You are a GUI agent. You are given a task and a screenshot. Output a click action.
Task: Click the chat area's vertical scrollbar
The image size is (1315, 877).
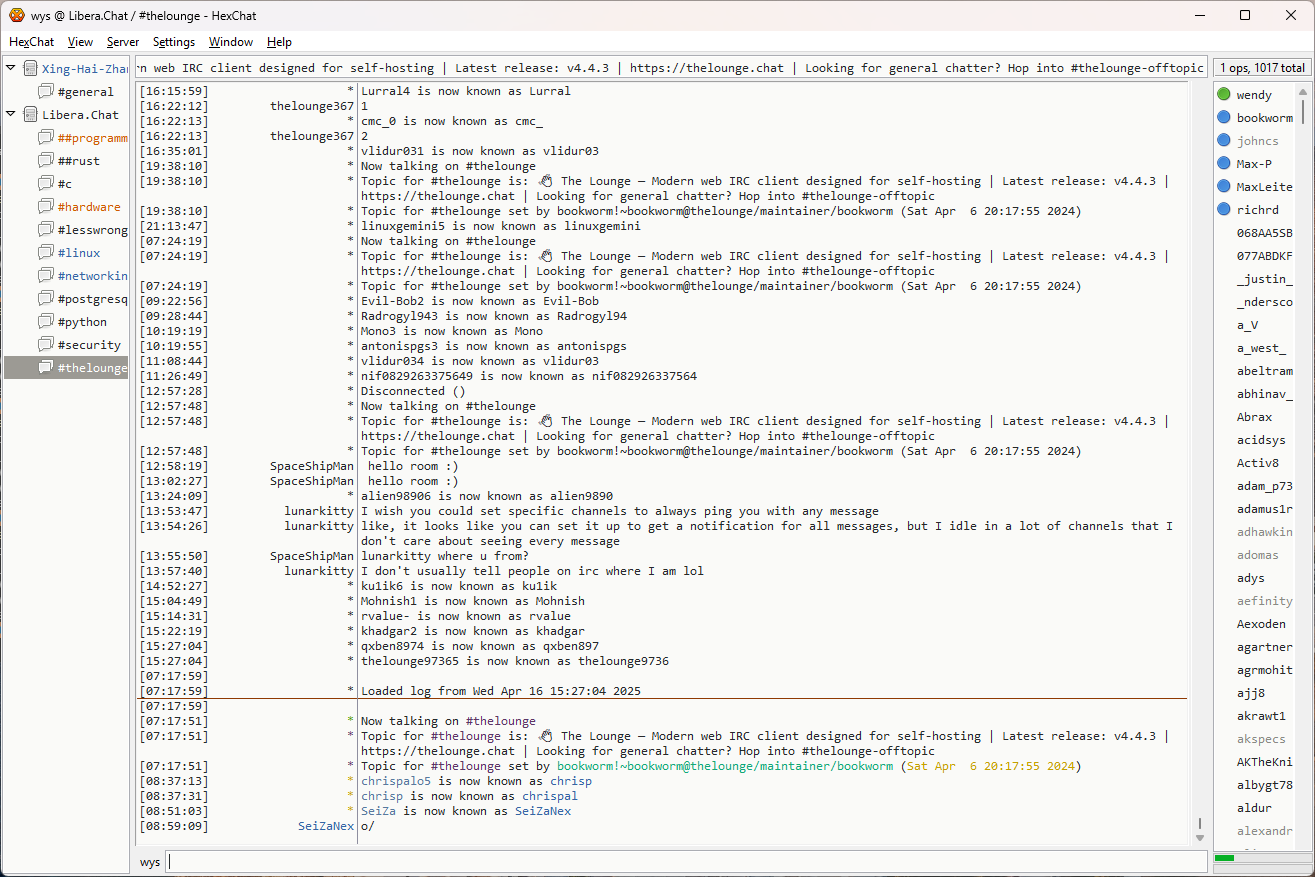coord(1200,460)
